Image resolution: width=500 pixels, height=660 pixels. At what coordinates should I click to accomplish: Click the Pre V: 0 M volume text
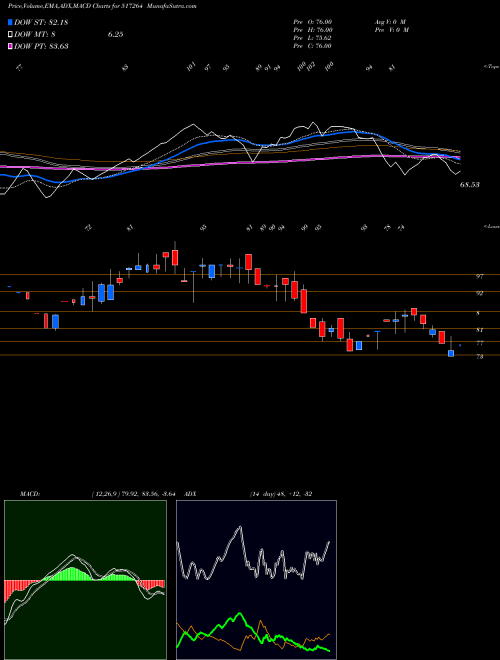click(392, 30)
